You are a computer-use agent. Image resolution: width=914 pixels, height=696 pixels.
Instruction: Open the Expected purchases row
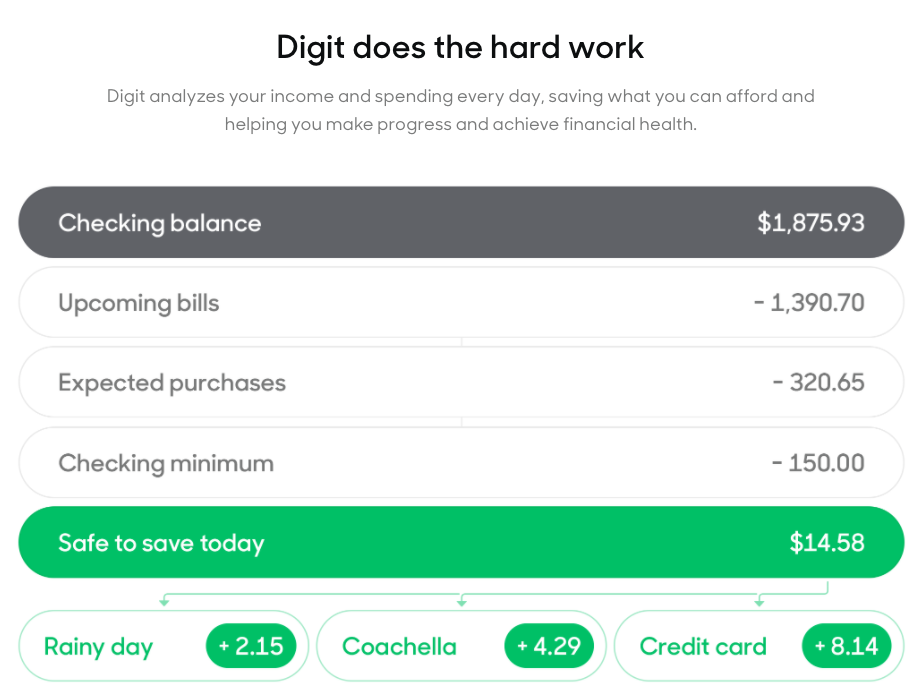461,382
